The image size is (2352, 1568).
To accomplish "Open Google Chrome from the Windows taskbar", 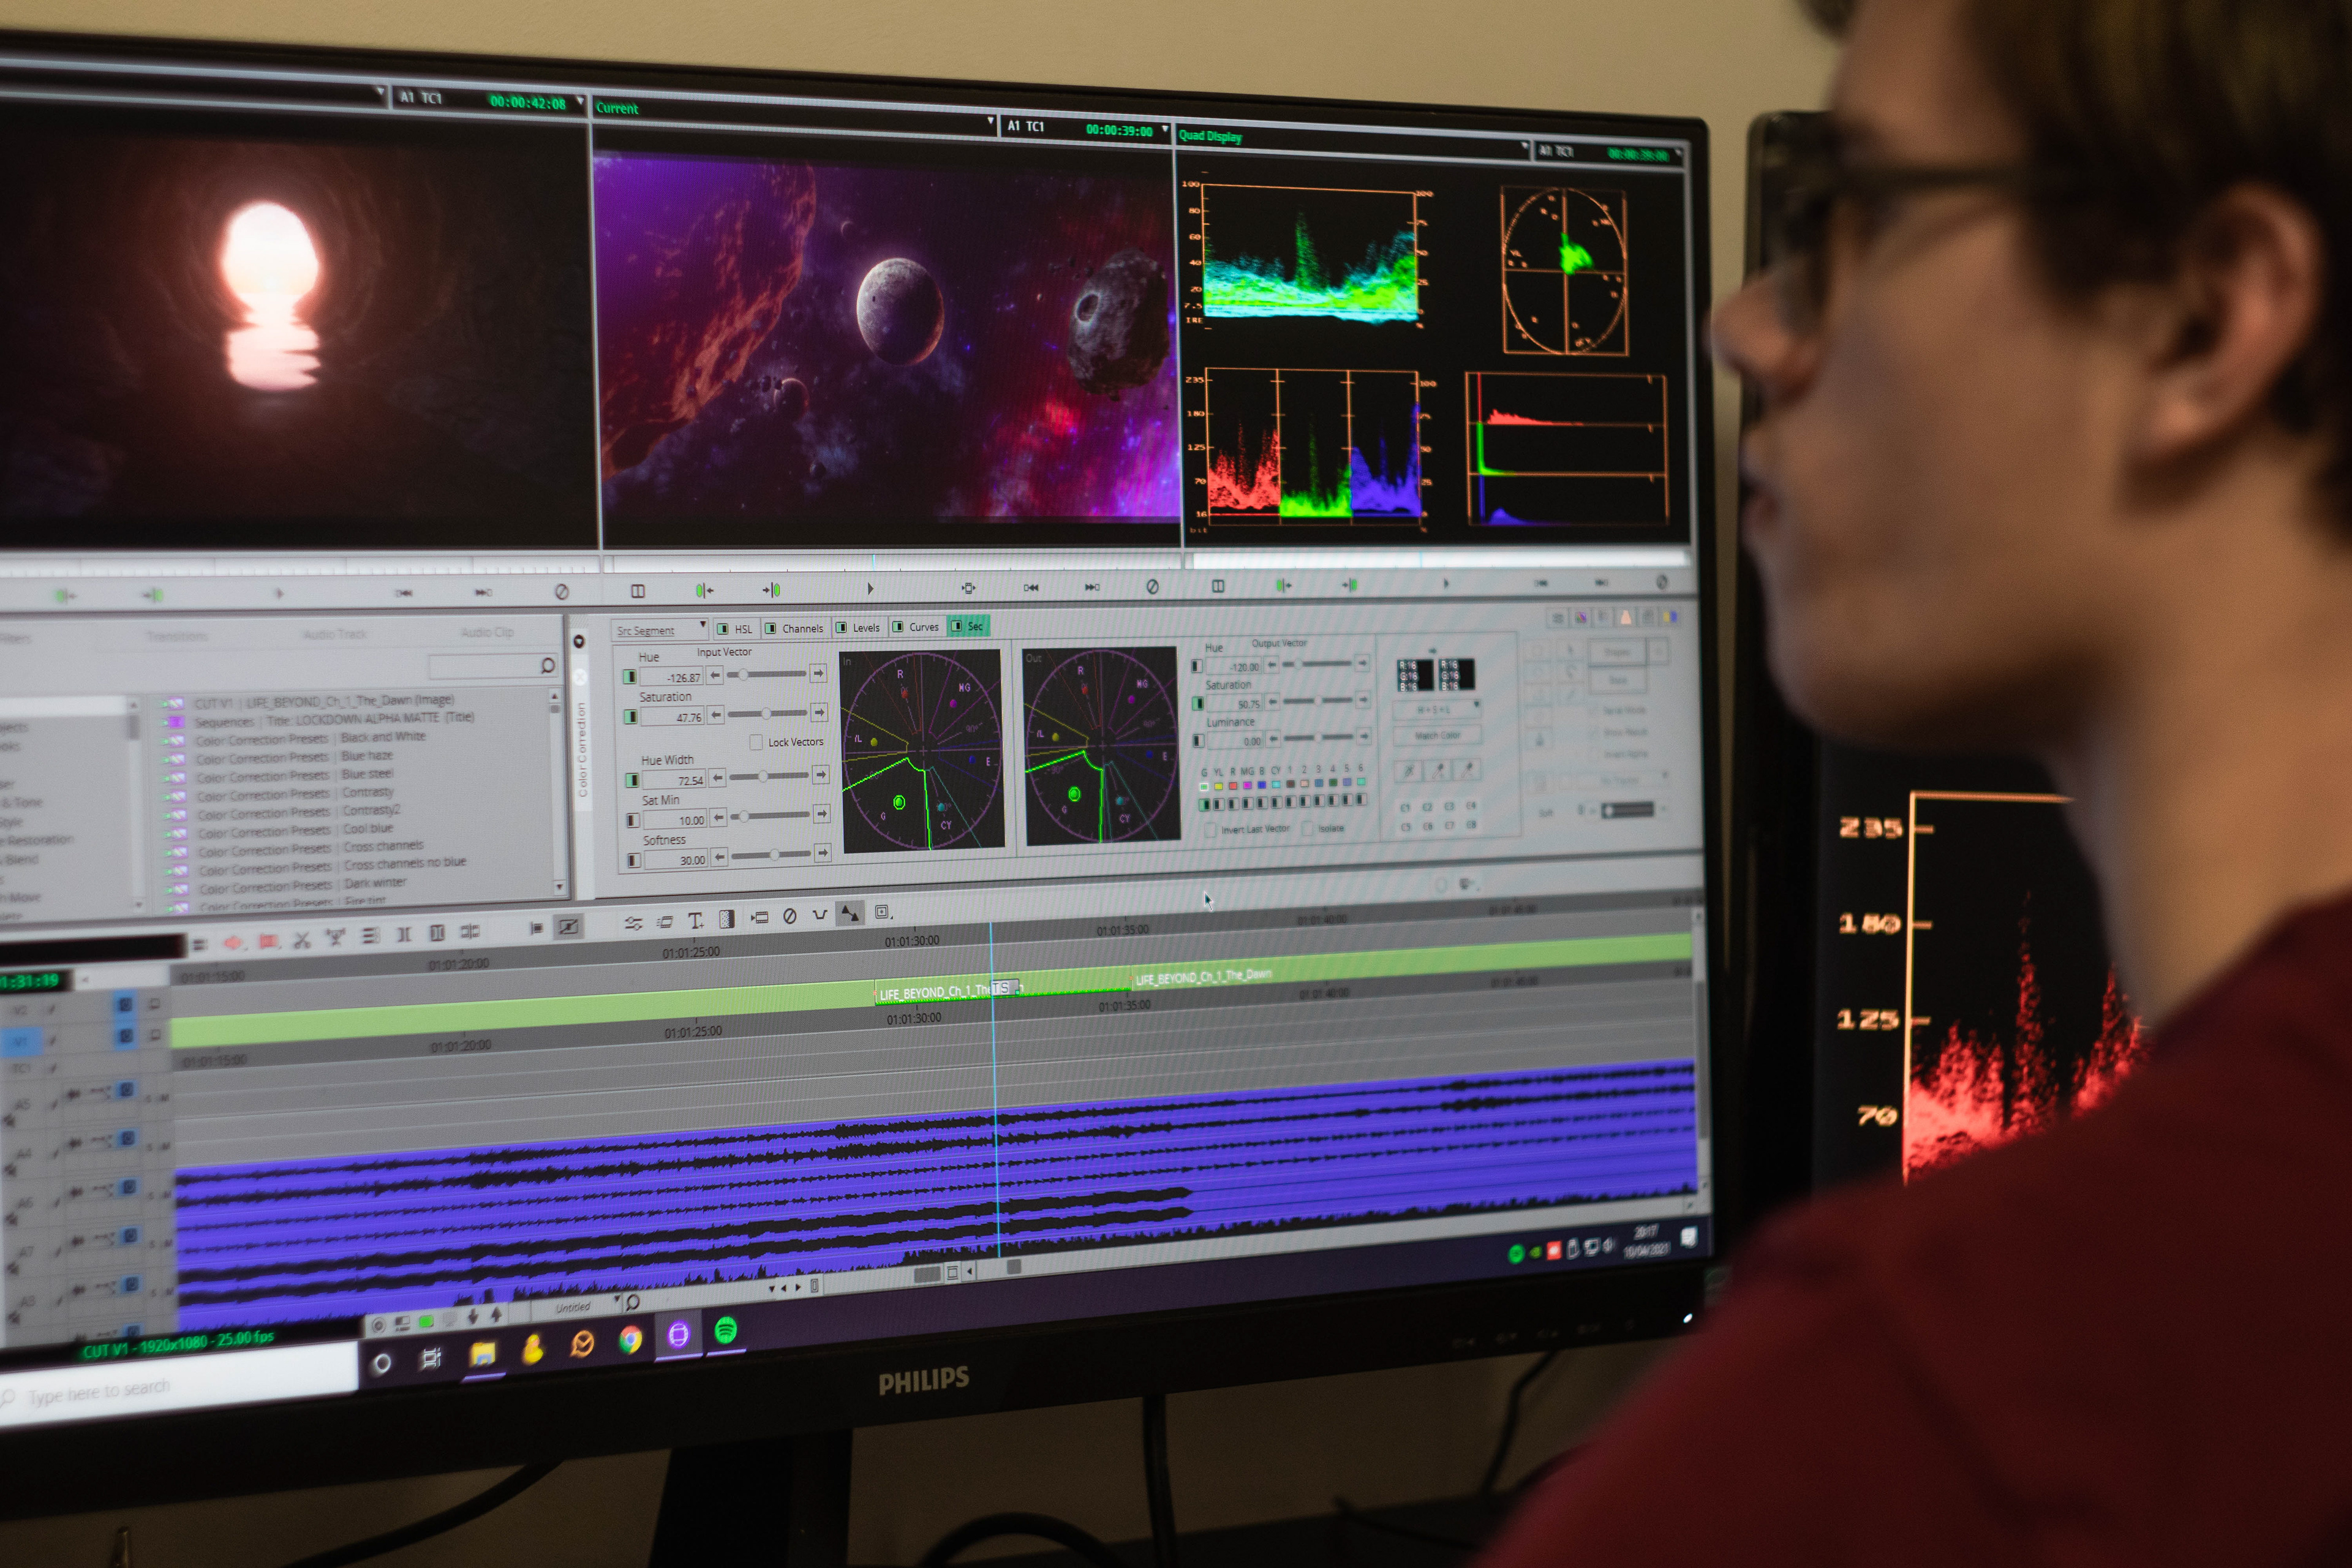I will click(x=630, y=1339).
